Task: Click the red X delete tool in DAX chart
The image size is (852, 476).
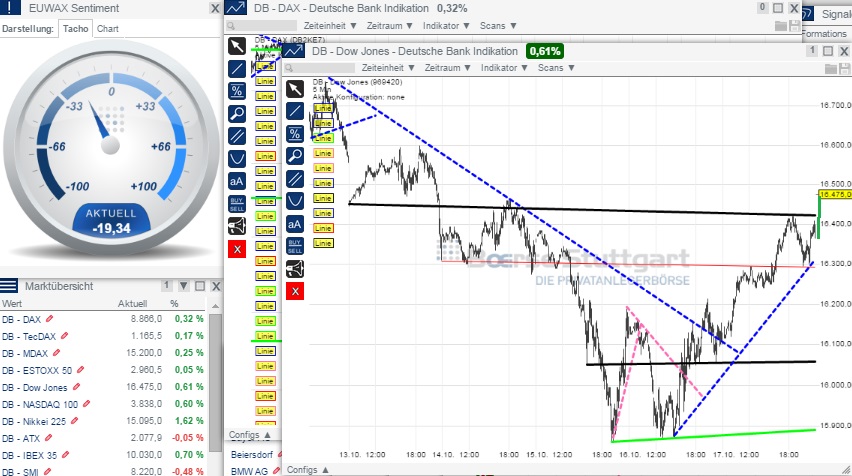Action: 237,249
